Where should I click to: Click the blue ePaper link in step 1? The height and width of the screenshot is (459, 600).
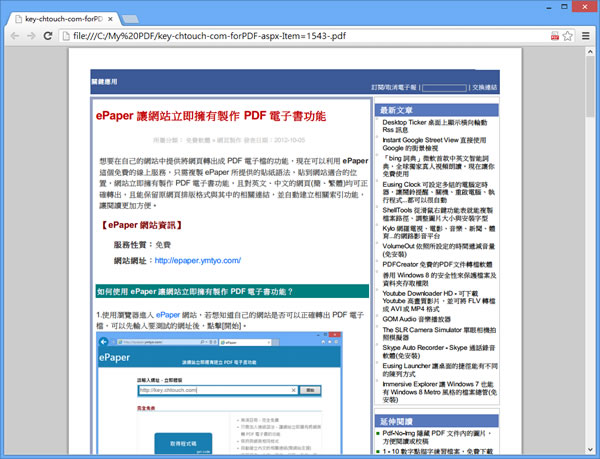[168, 315]
